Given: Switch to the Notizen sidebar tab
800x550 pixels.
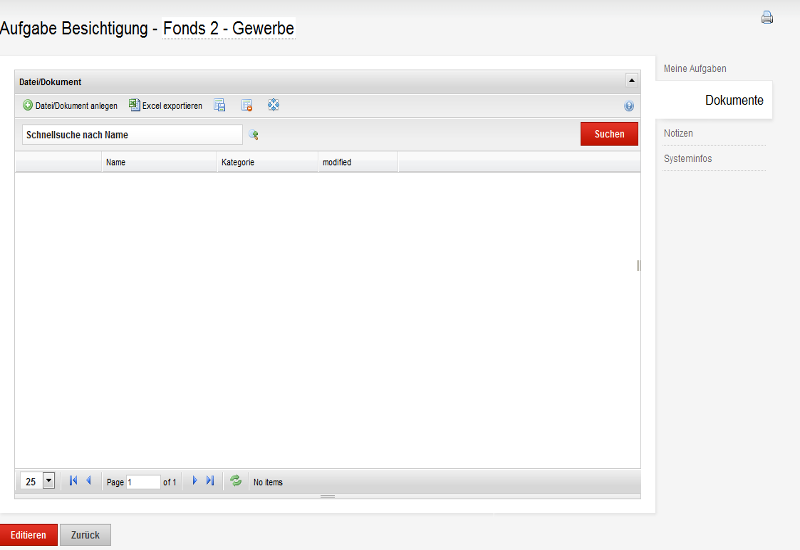Looking at the screenshot, I should coord(678,134).
